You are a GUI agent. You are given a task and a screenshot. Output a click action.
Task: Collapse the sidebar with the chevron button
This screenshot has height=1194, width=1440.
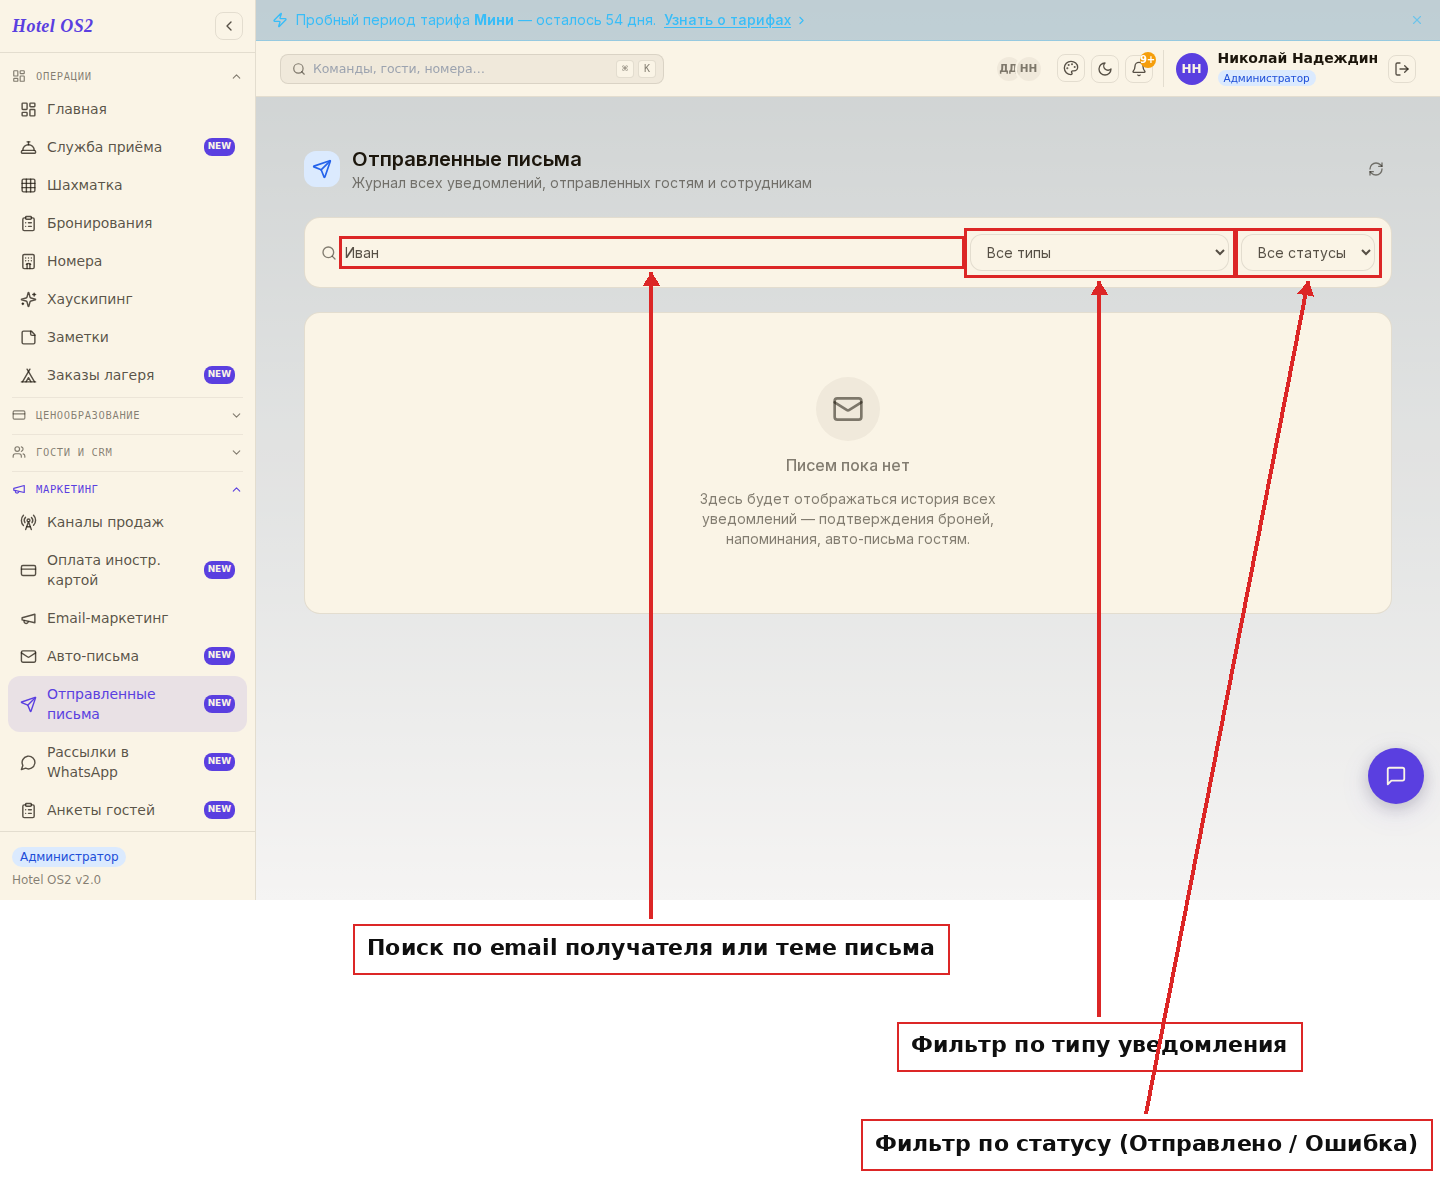[229, 26]
